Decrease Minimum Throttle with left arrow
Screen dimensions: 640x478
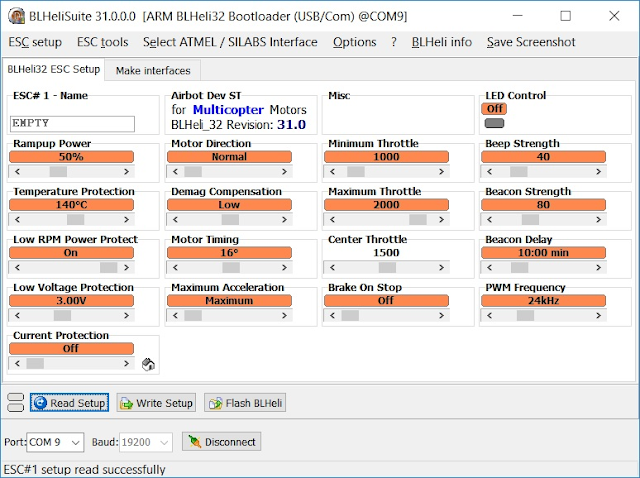[332, 172]
